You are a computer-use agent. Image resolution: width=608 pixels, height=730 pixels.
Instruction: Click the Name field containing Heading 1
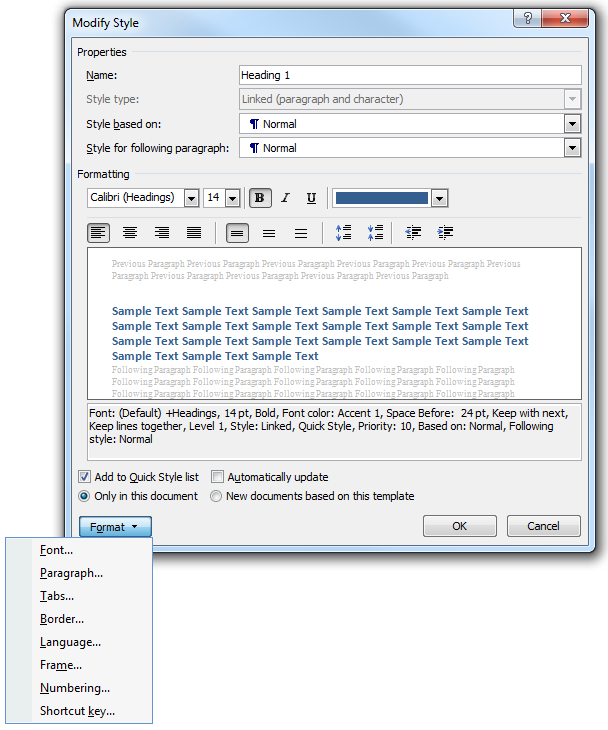coord(410,75)
